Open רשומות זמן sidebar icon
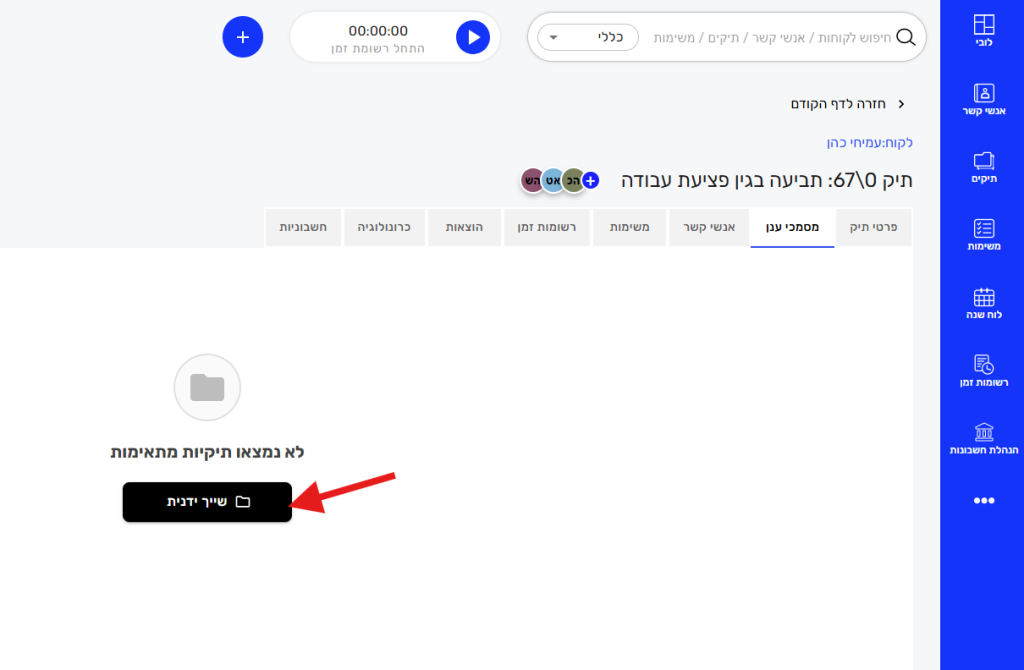Screen dimensions: 1024x670 pyautogui.click(x=983, y=371)
